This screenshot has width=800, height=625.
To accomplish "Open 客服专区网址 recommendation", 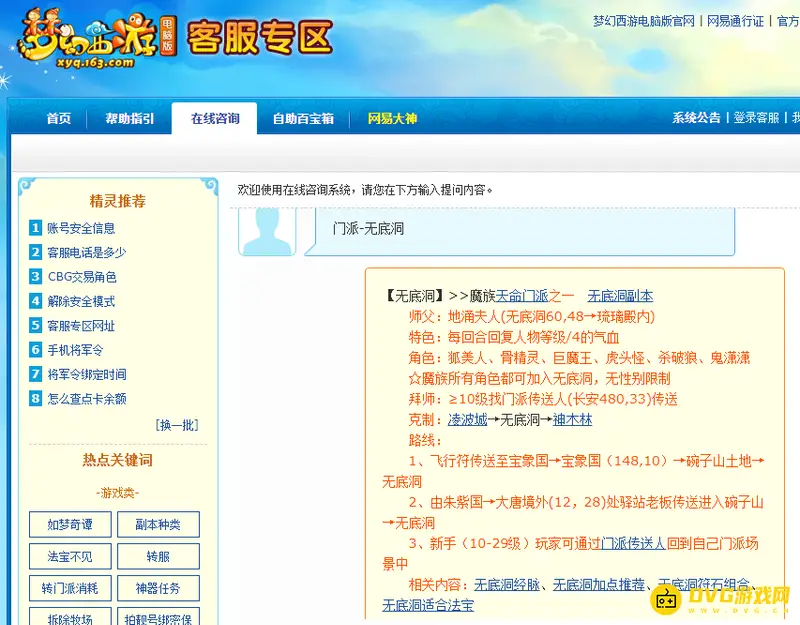I will (x=81, y=326).
